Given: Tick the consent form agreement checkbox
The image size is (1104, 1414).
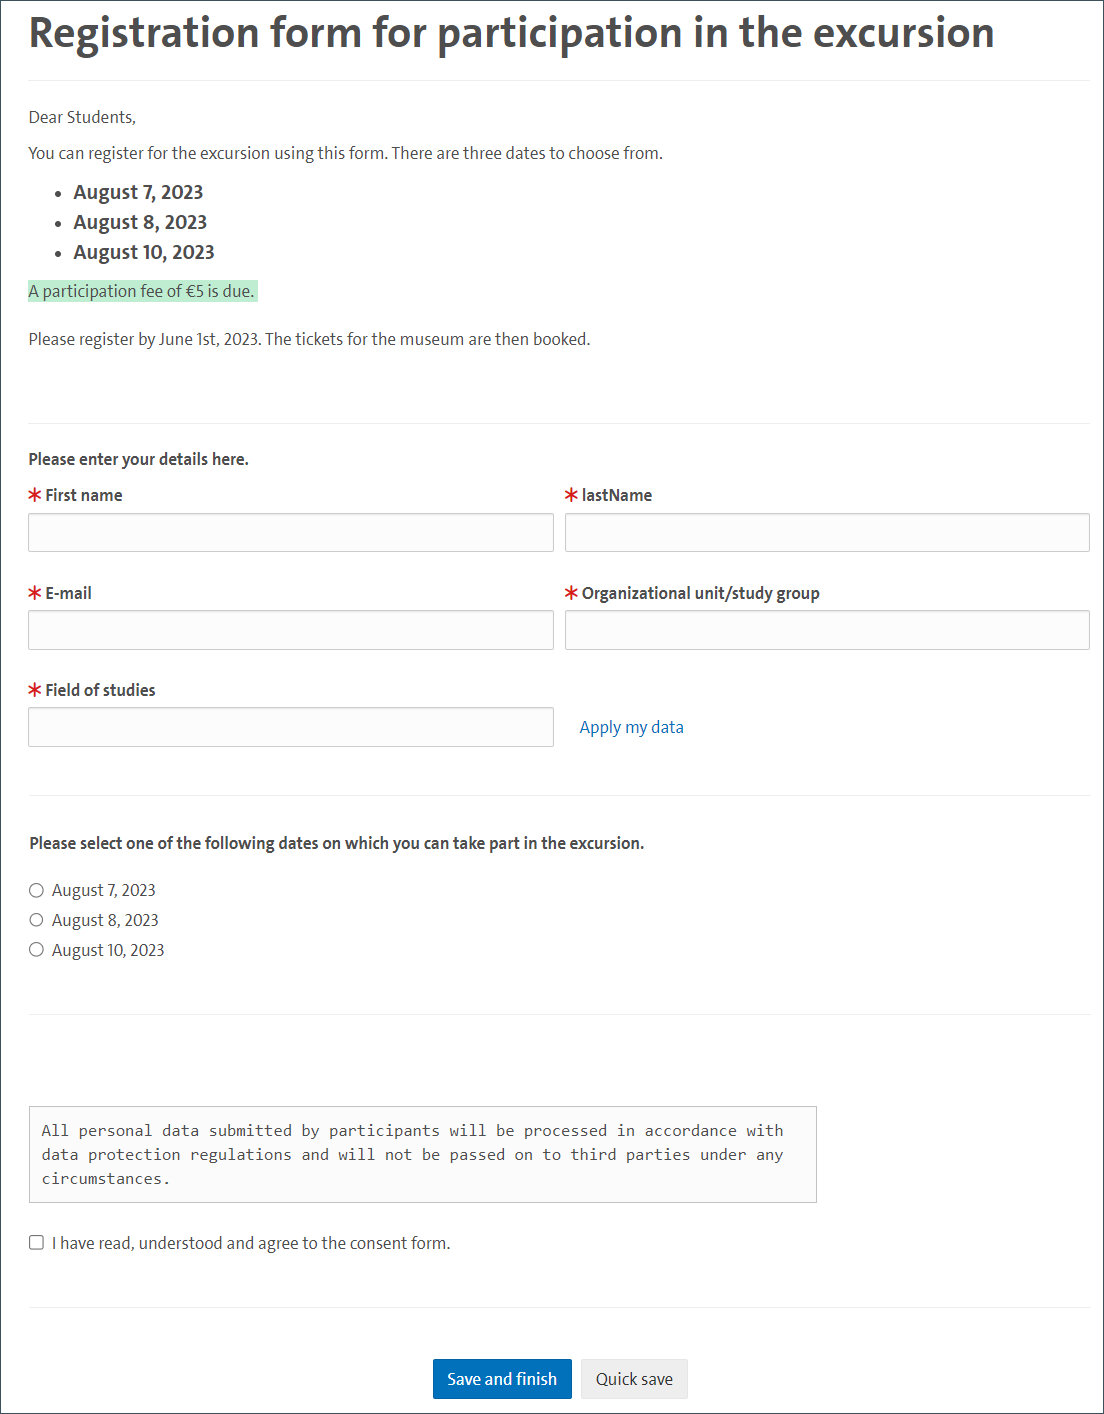Looking at the screenshot, I should pos(37,1243).
